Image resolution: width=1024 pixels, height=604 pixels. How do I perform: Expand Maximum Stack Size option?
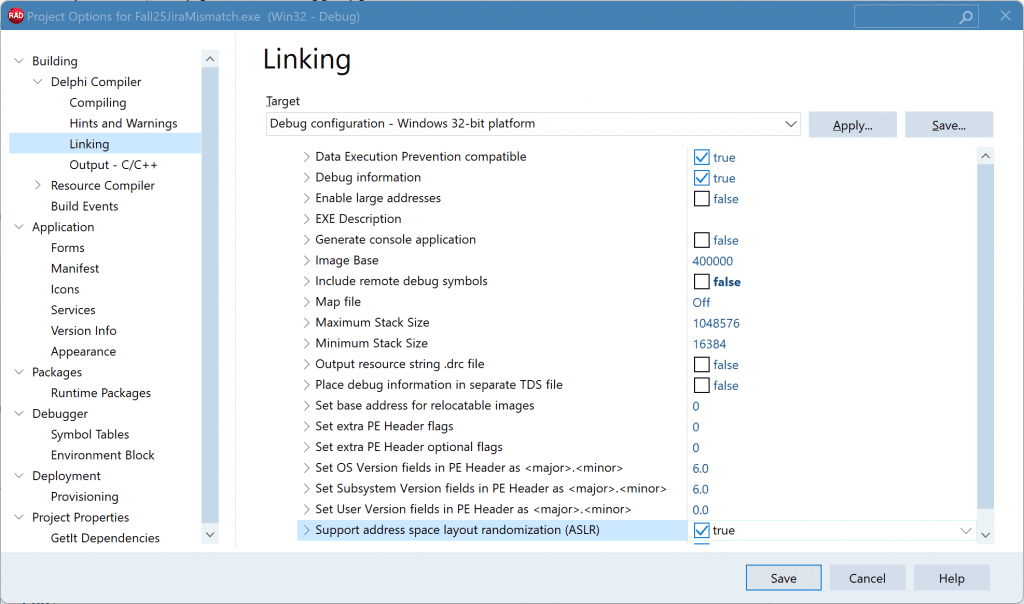coord(306,323)
